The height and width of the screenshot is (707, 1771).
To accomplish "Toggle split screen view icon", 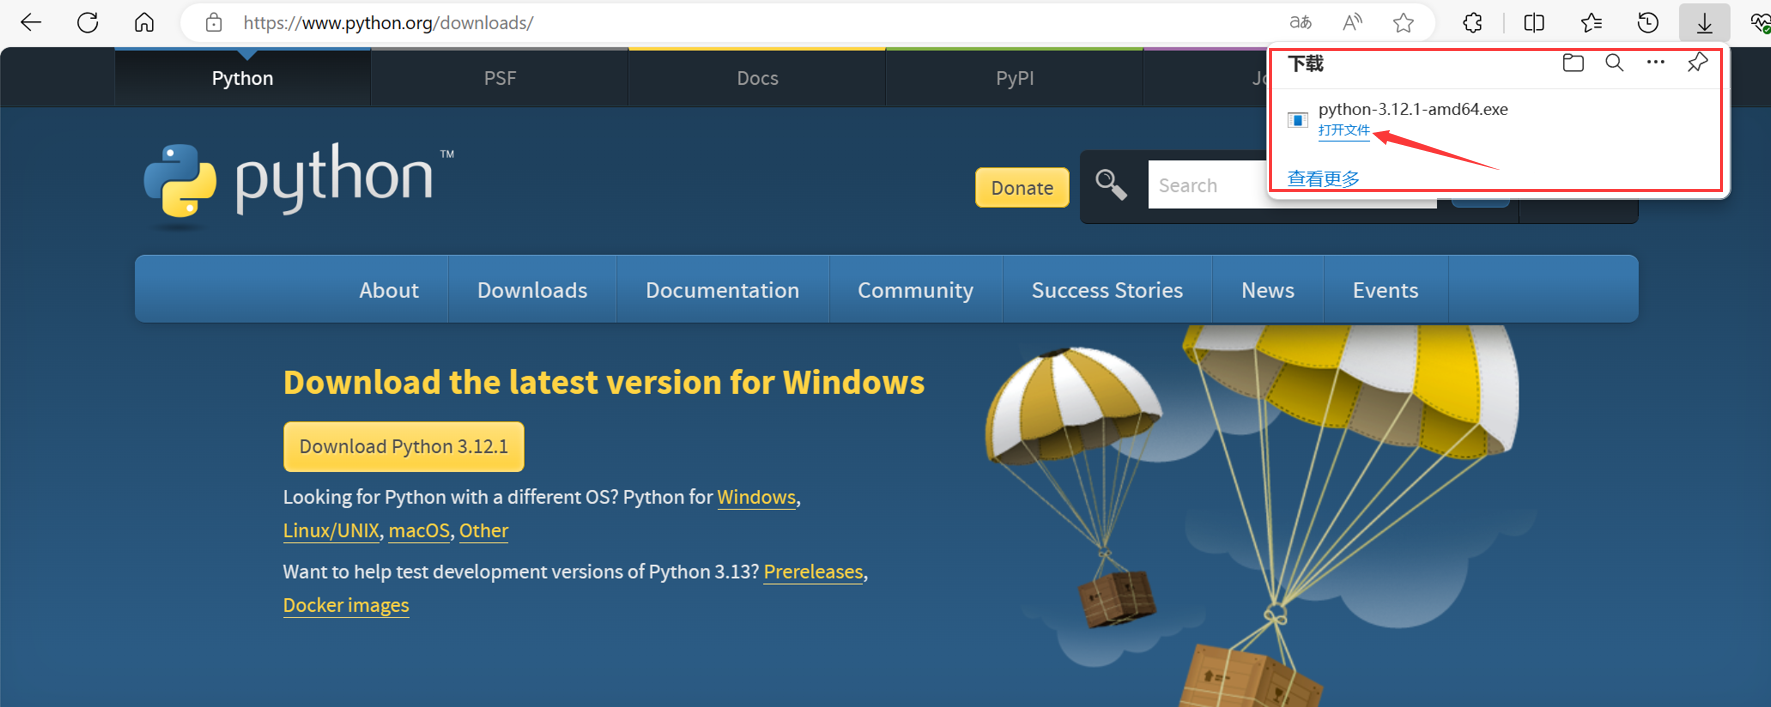I will [x=1534, y=22].
